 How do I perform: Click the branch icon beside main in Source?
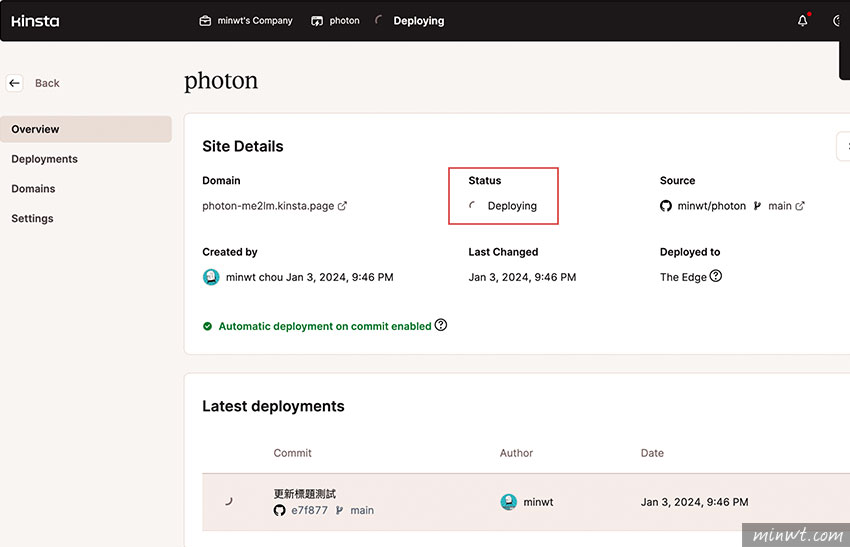757,206
